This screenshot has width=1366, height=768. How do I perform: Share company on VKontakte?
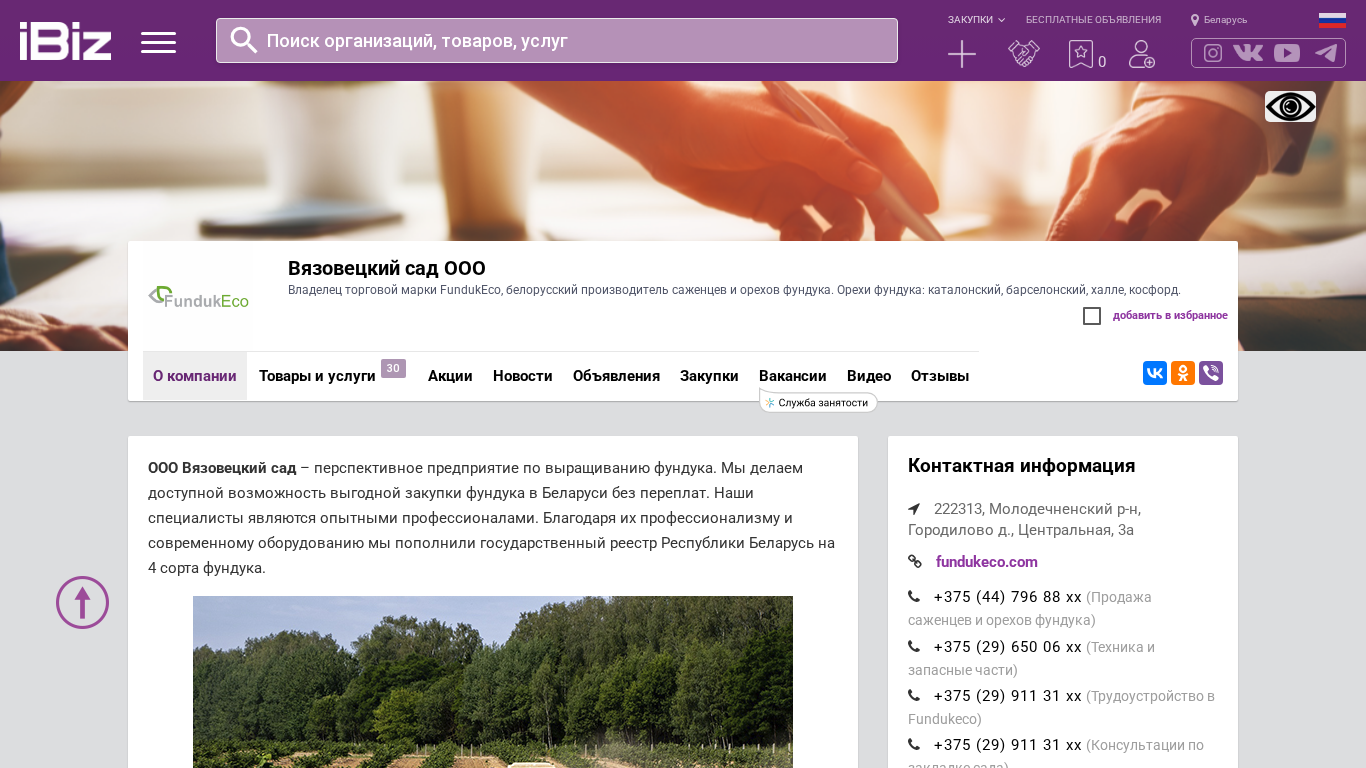[x=1155, y=373]
